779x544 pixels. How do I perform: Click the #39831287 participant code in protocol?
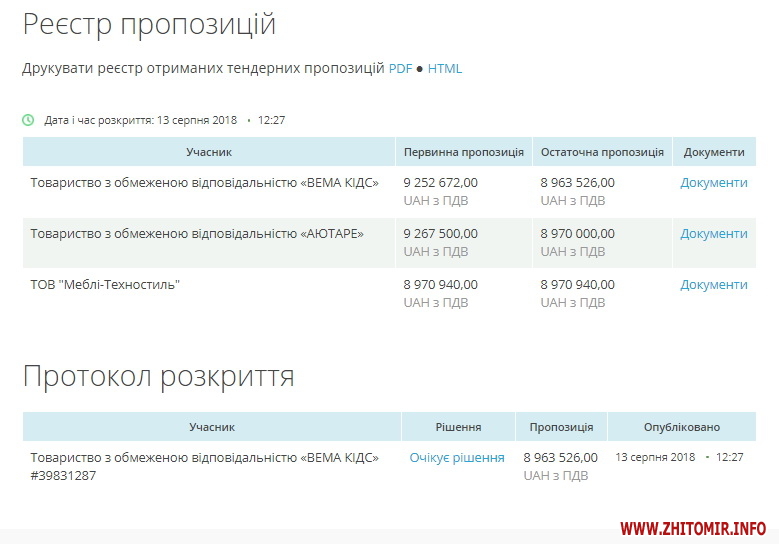tap(63, 476)
